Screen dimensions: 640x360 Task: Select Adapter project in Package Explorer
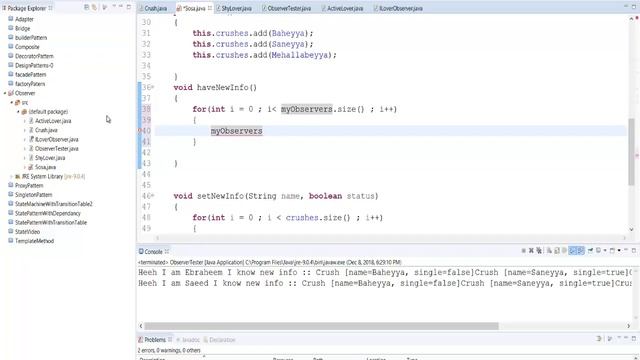tap(24, 19)
